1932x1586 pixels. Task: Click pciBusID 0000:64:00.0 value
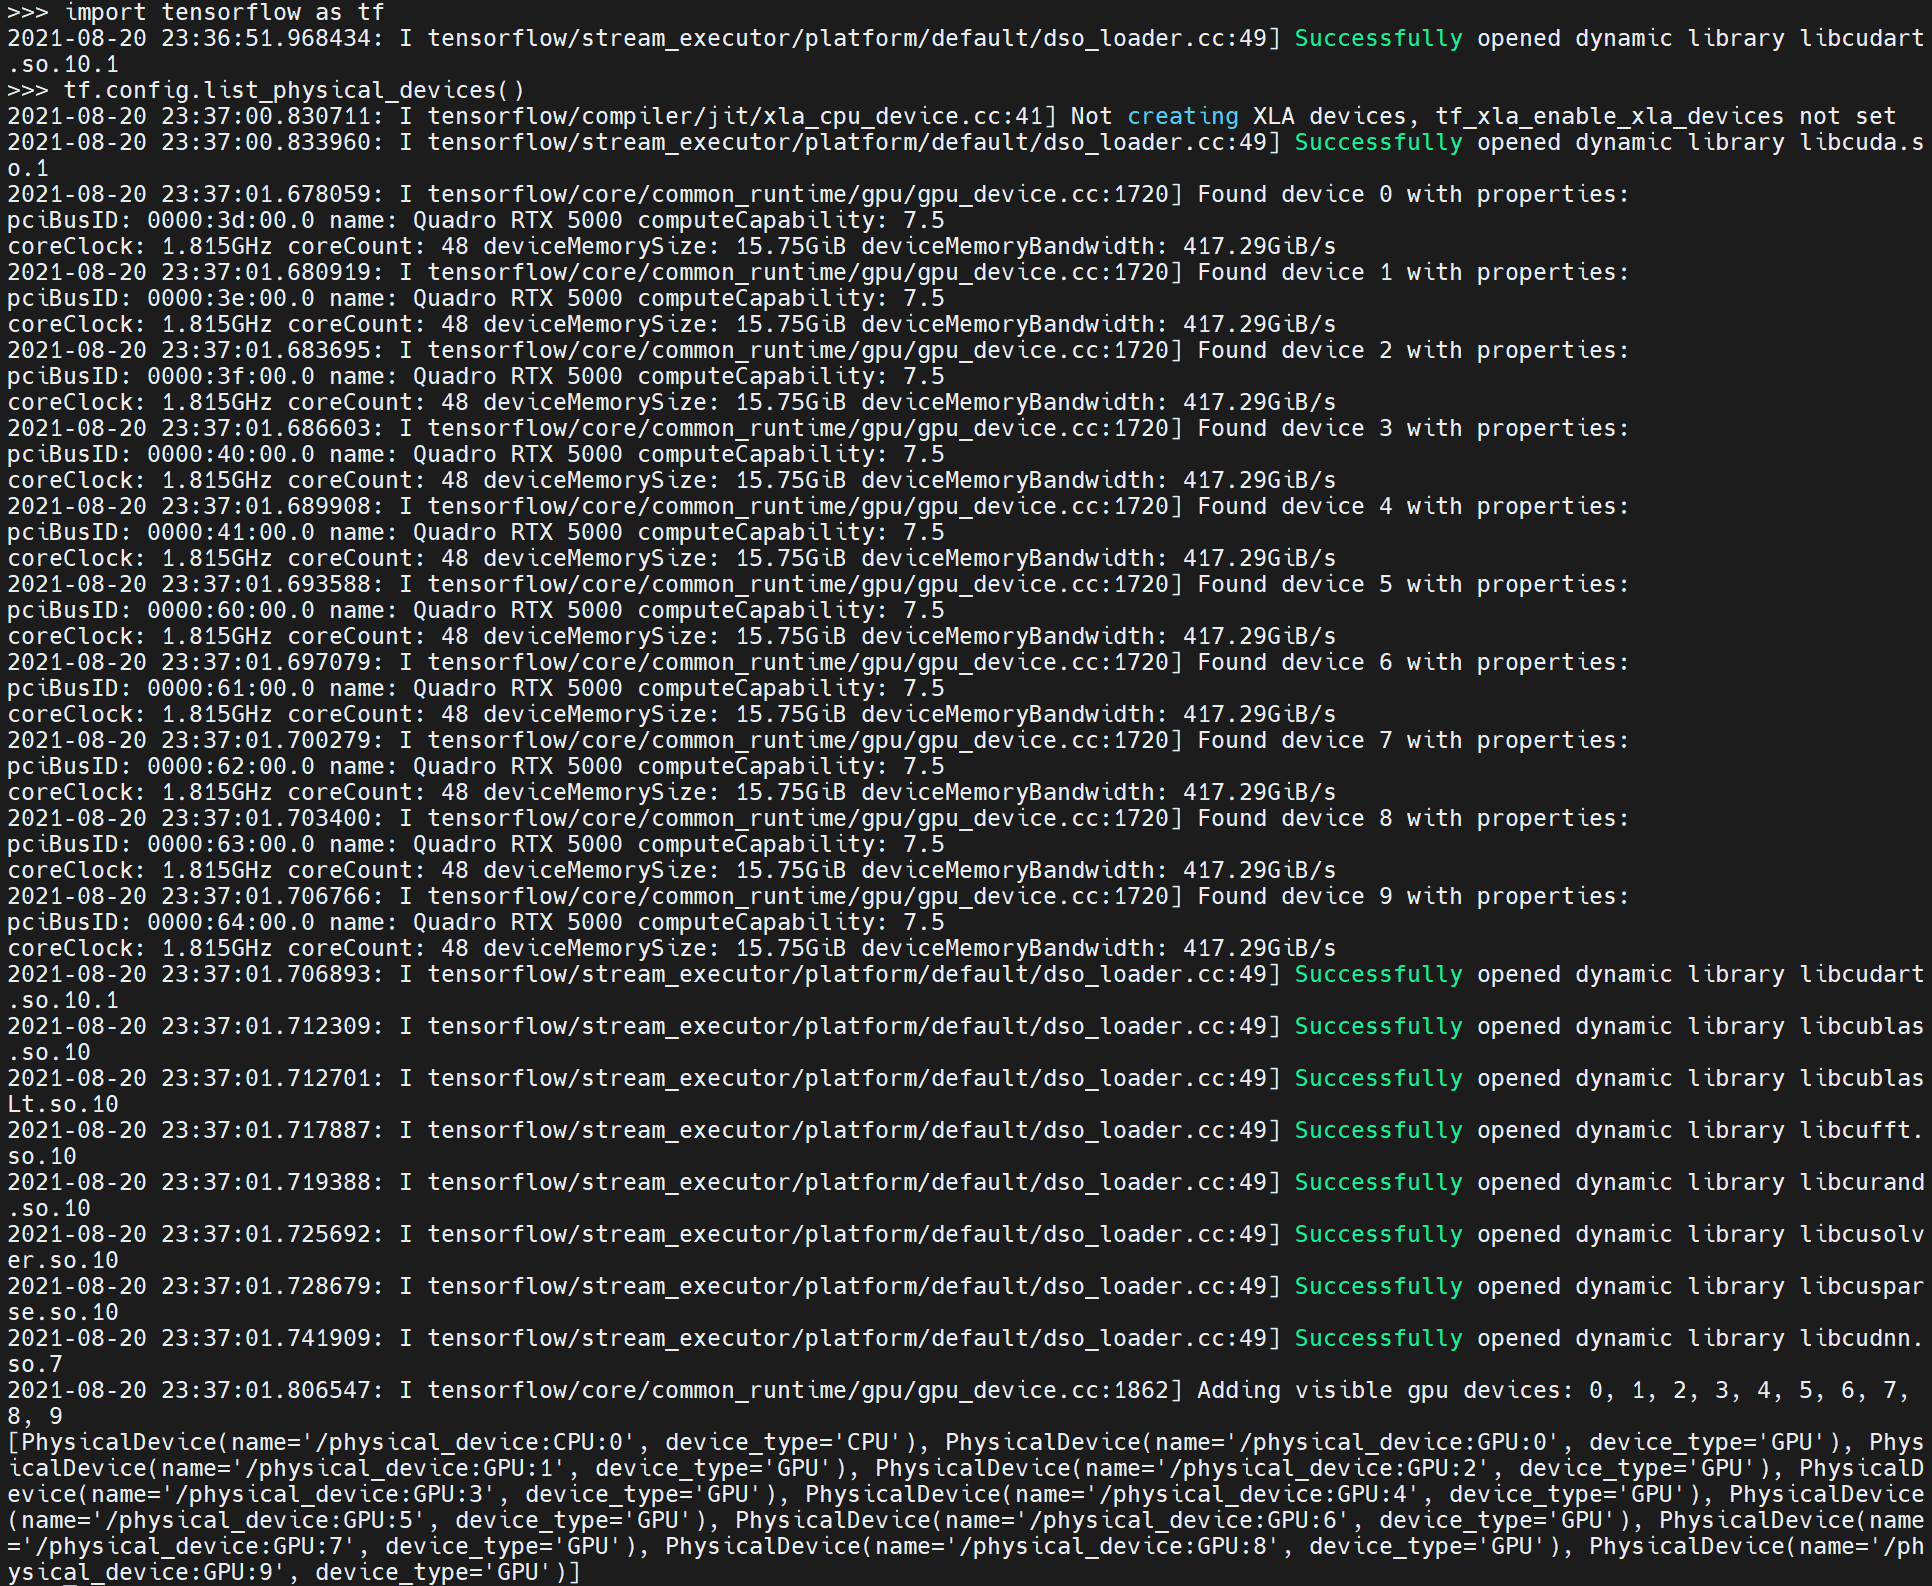pyautogui.click(x=230, y=922)
